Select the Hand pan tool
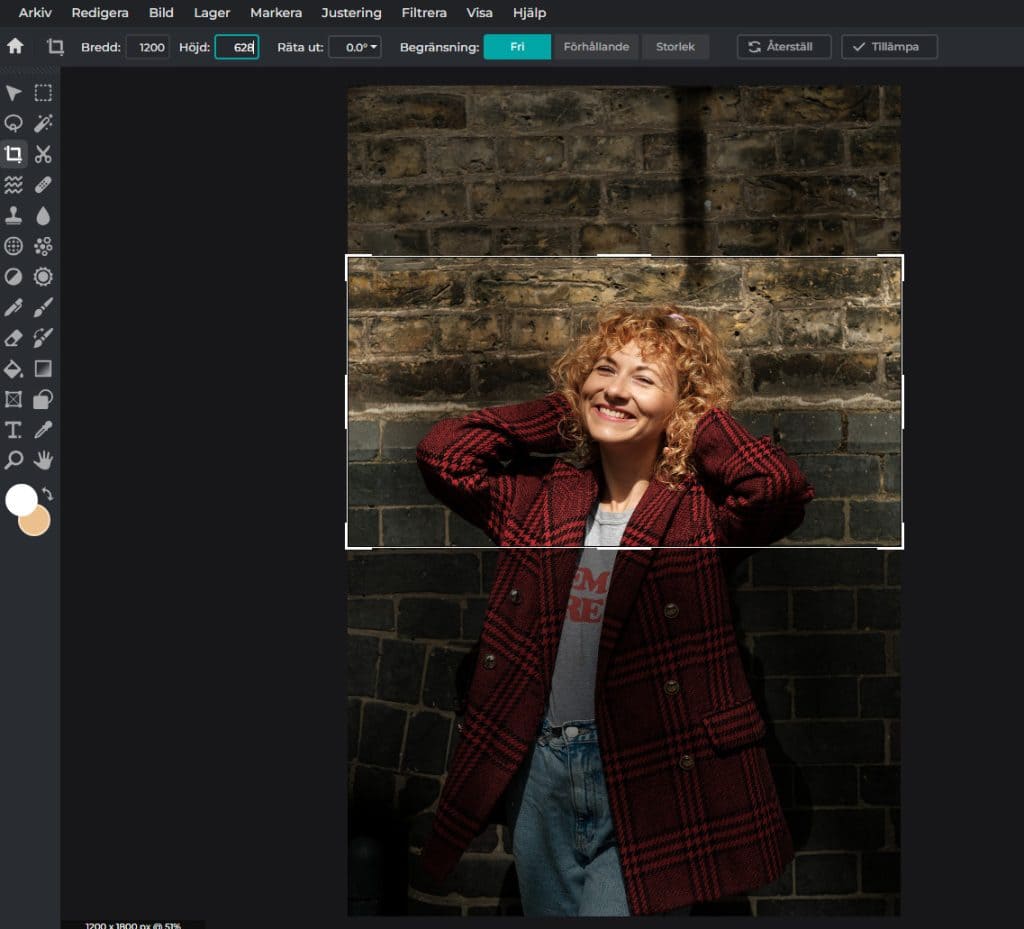The height and width of the screenshot is (929, 1024). tap(43, 460)
